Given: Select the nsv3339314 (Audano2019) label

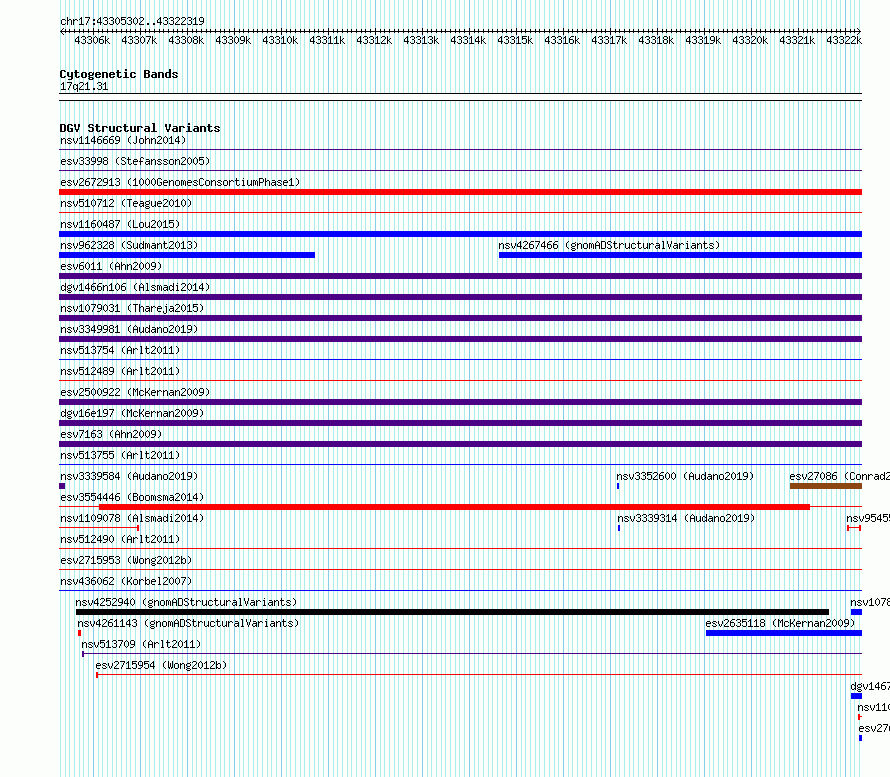Looking at the screenshot, I should pyautogui.click(x=686, y=518).
